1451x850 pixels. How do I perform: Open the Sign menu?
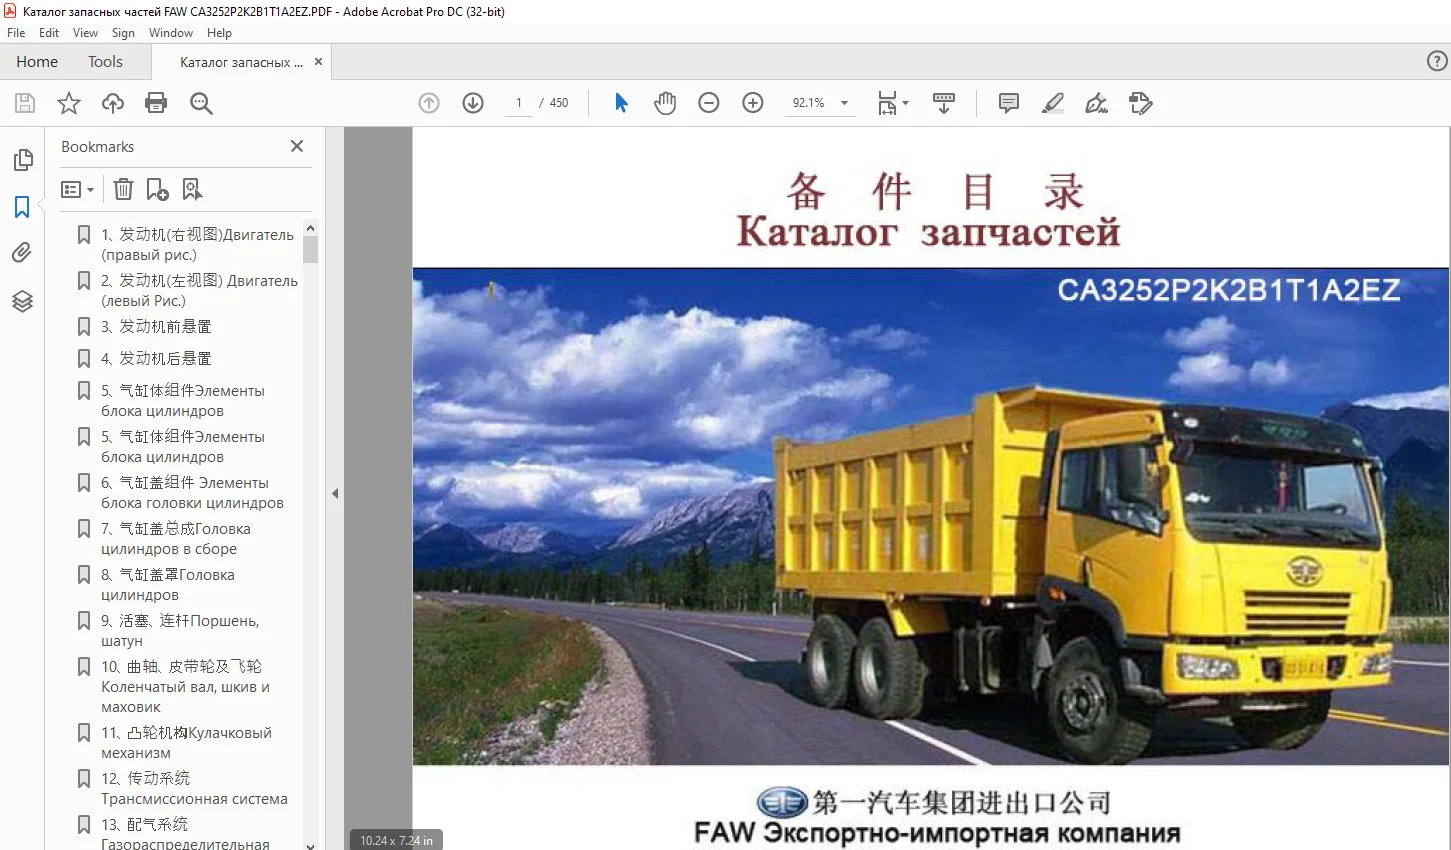click(123, 33)
